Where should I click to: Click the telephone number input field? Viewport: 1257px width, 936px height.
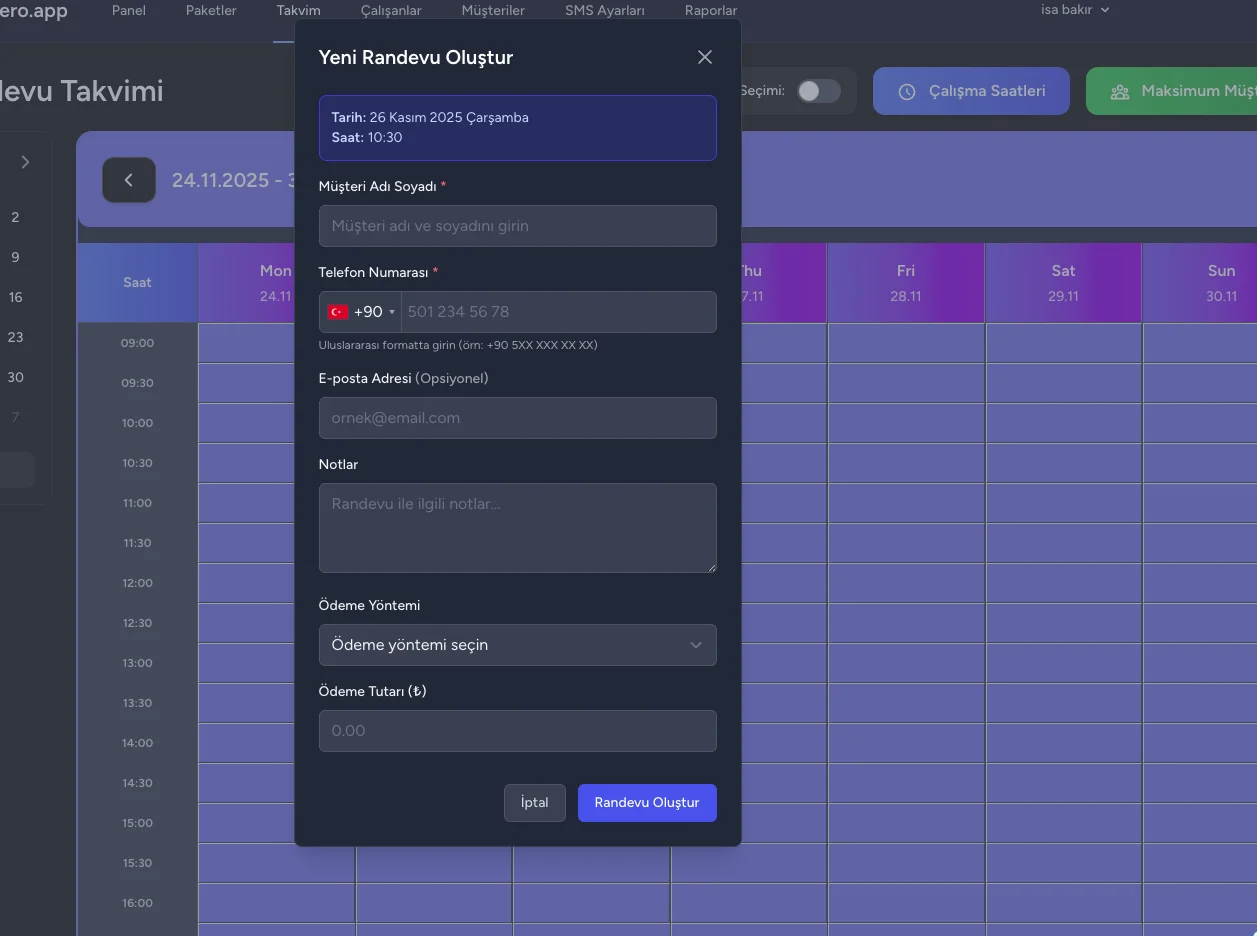pyautogui.click(x=558, y=312)
